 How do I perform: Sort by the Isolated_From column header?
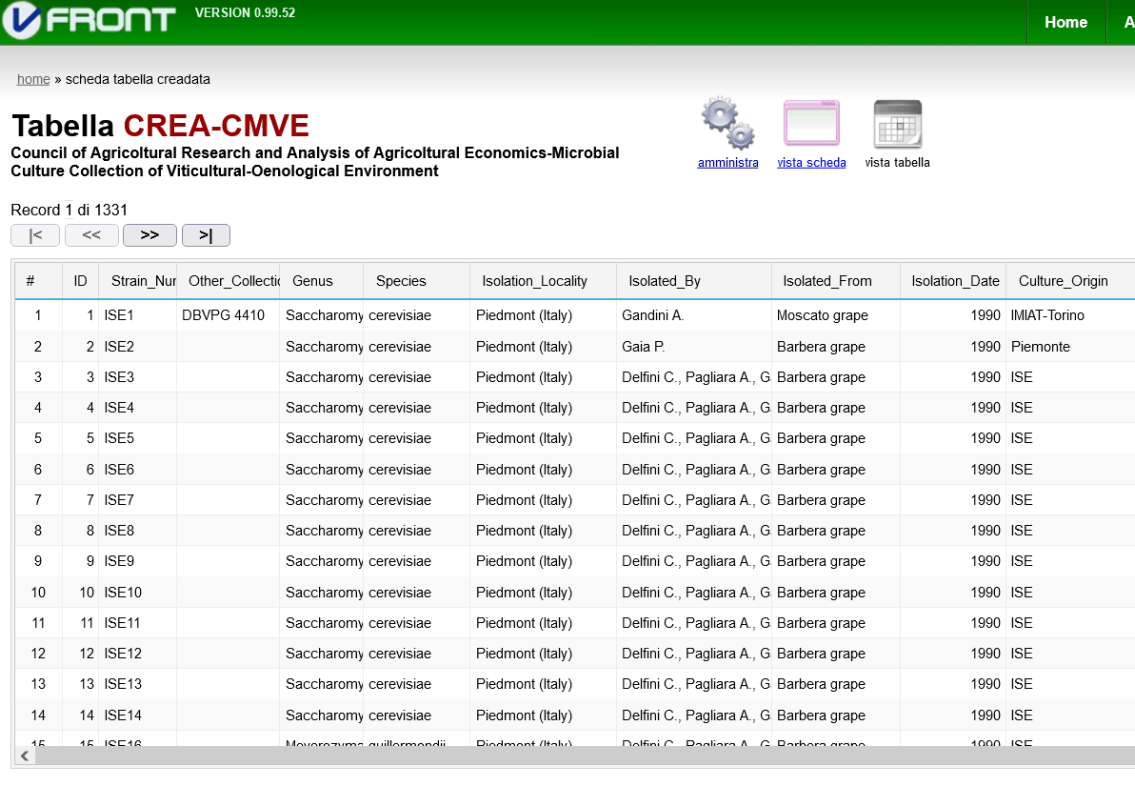coord(835,281)
